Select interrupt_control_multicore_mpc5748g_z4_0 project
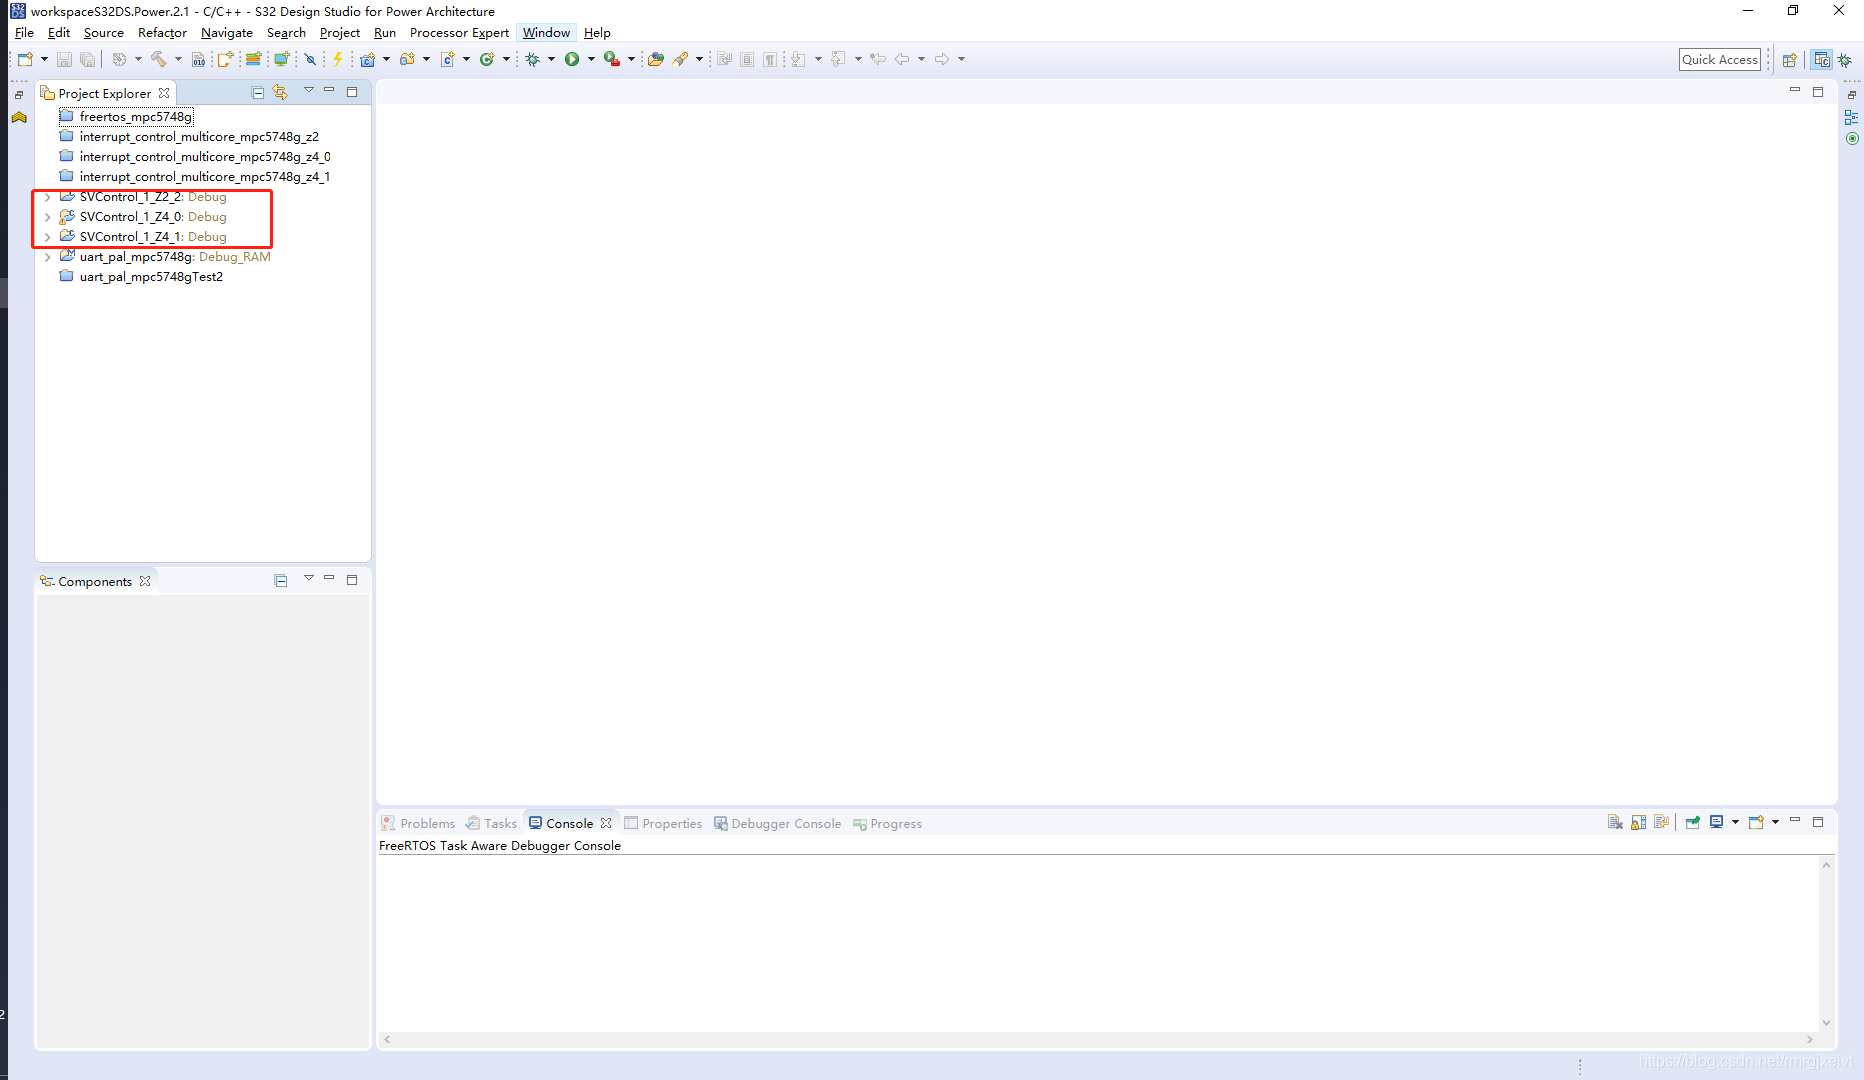 pyautogui.click(x=205, y=157)
